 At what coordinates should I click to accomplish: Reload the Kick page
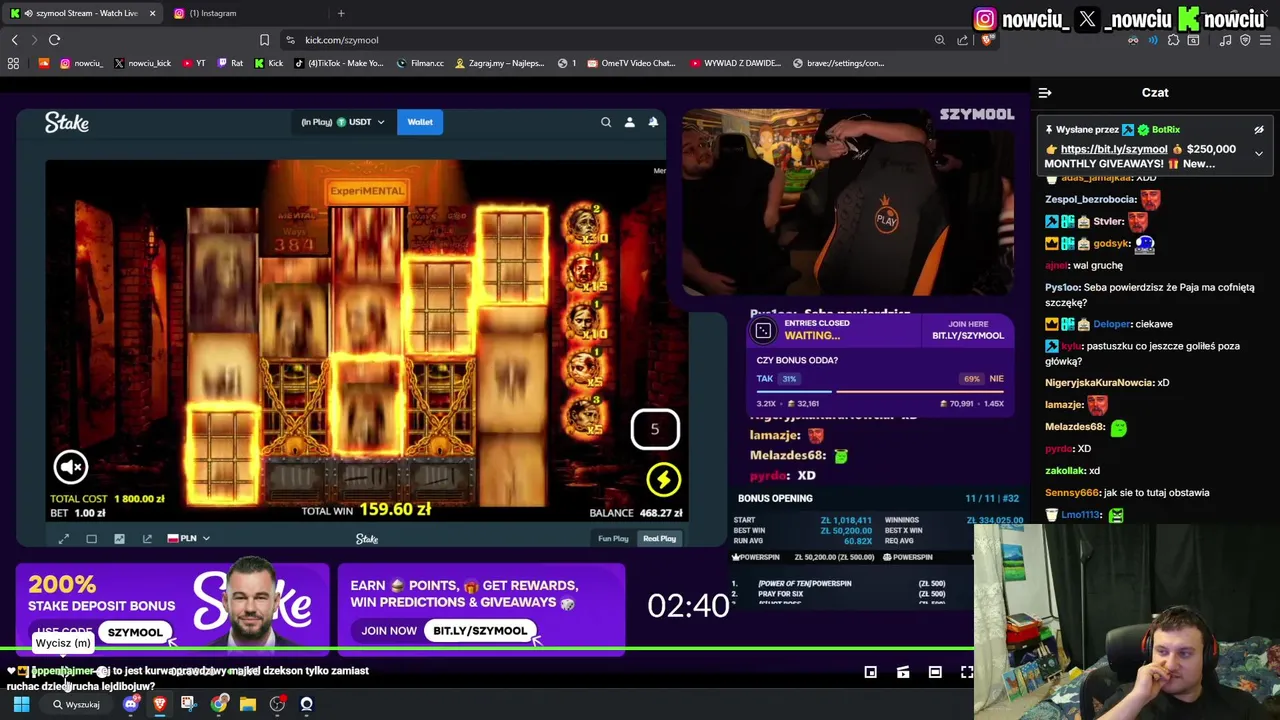55,40
